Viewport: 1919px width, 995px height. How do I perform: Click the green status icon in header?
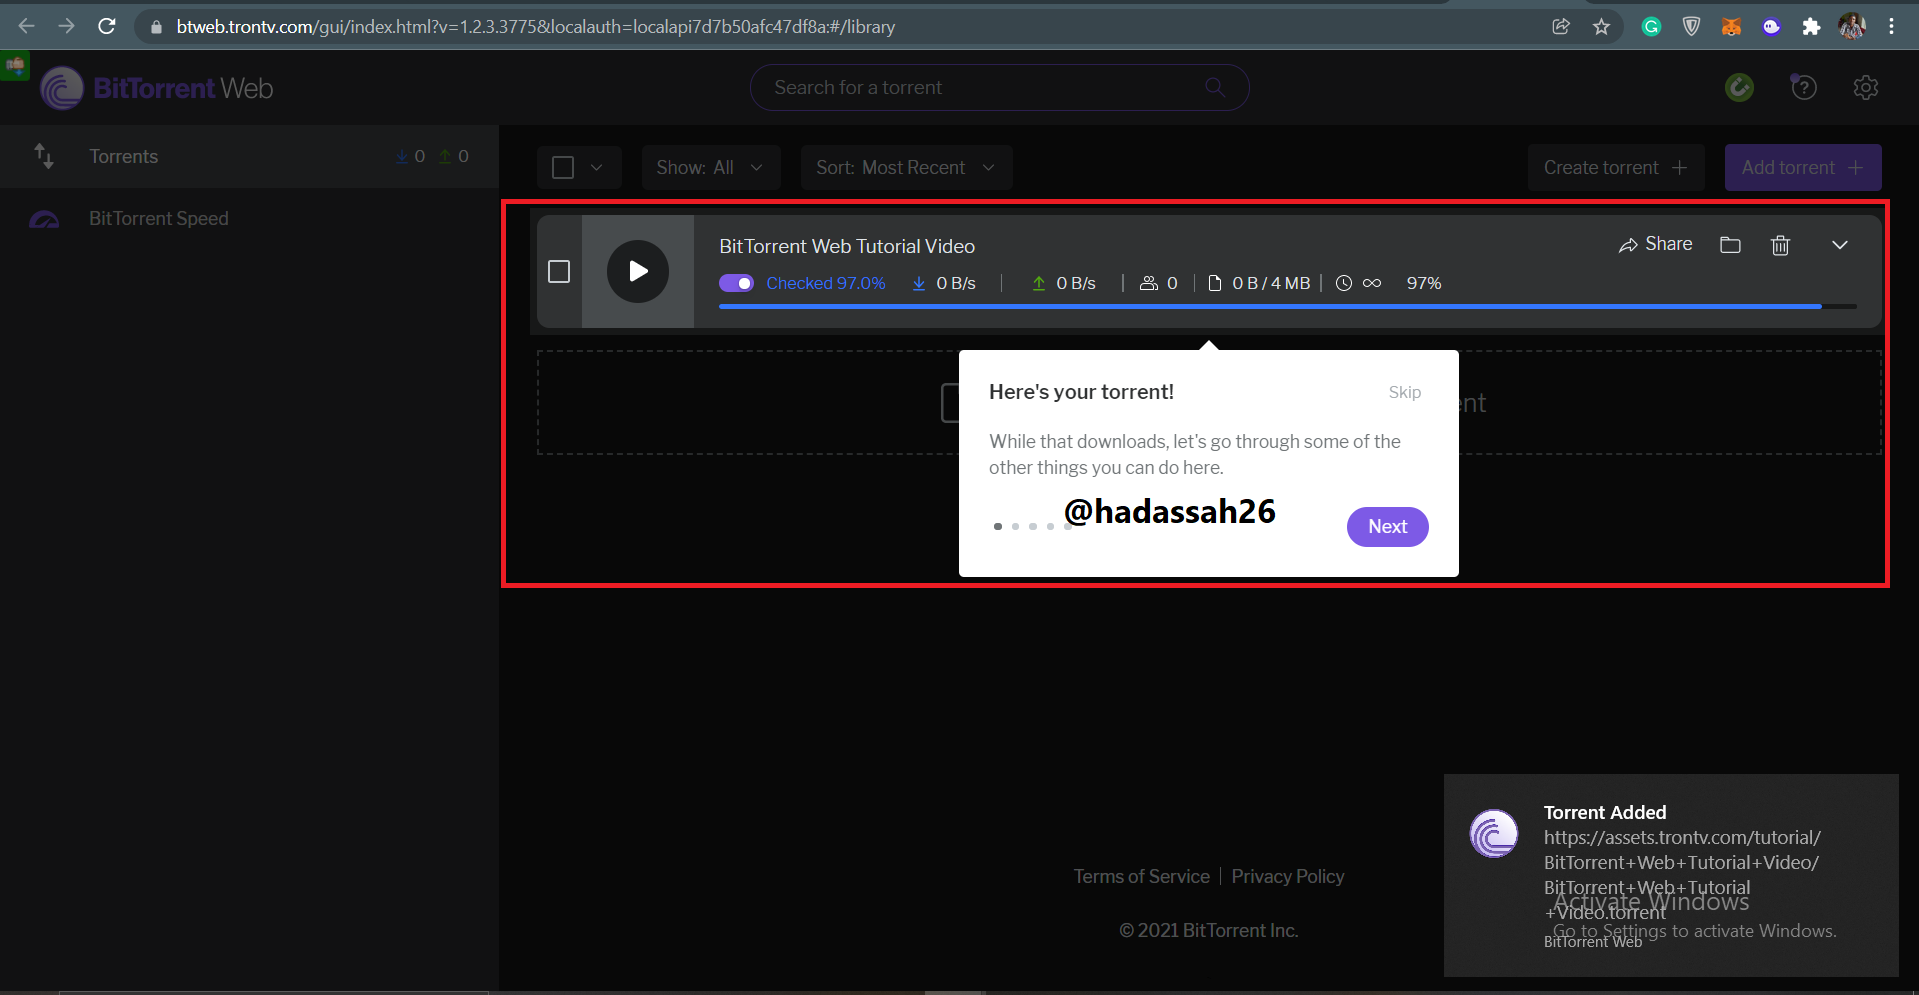[x=1740, y=88]
